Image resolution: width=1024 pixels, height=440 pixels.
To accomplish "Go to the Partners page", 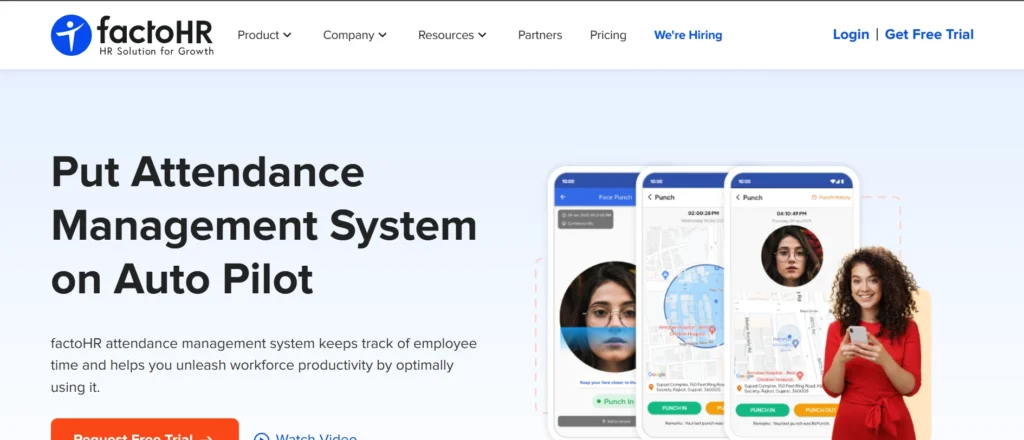I will (x=540, y=35).
